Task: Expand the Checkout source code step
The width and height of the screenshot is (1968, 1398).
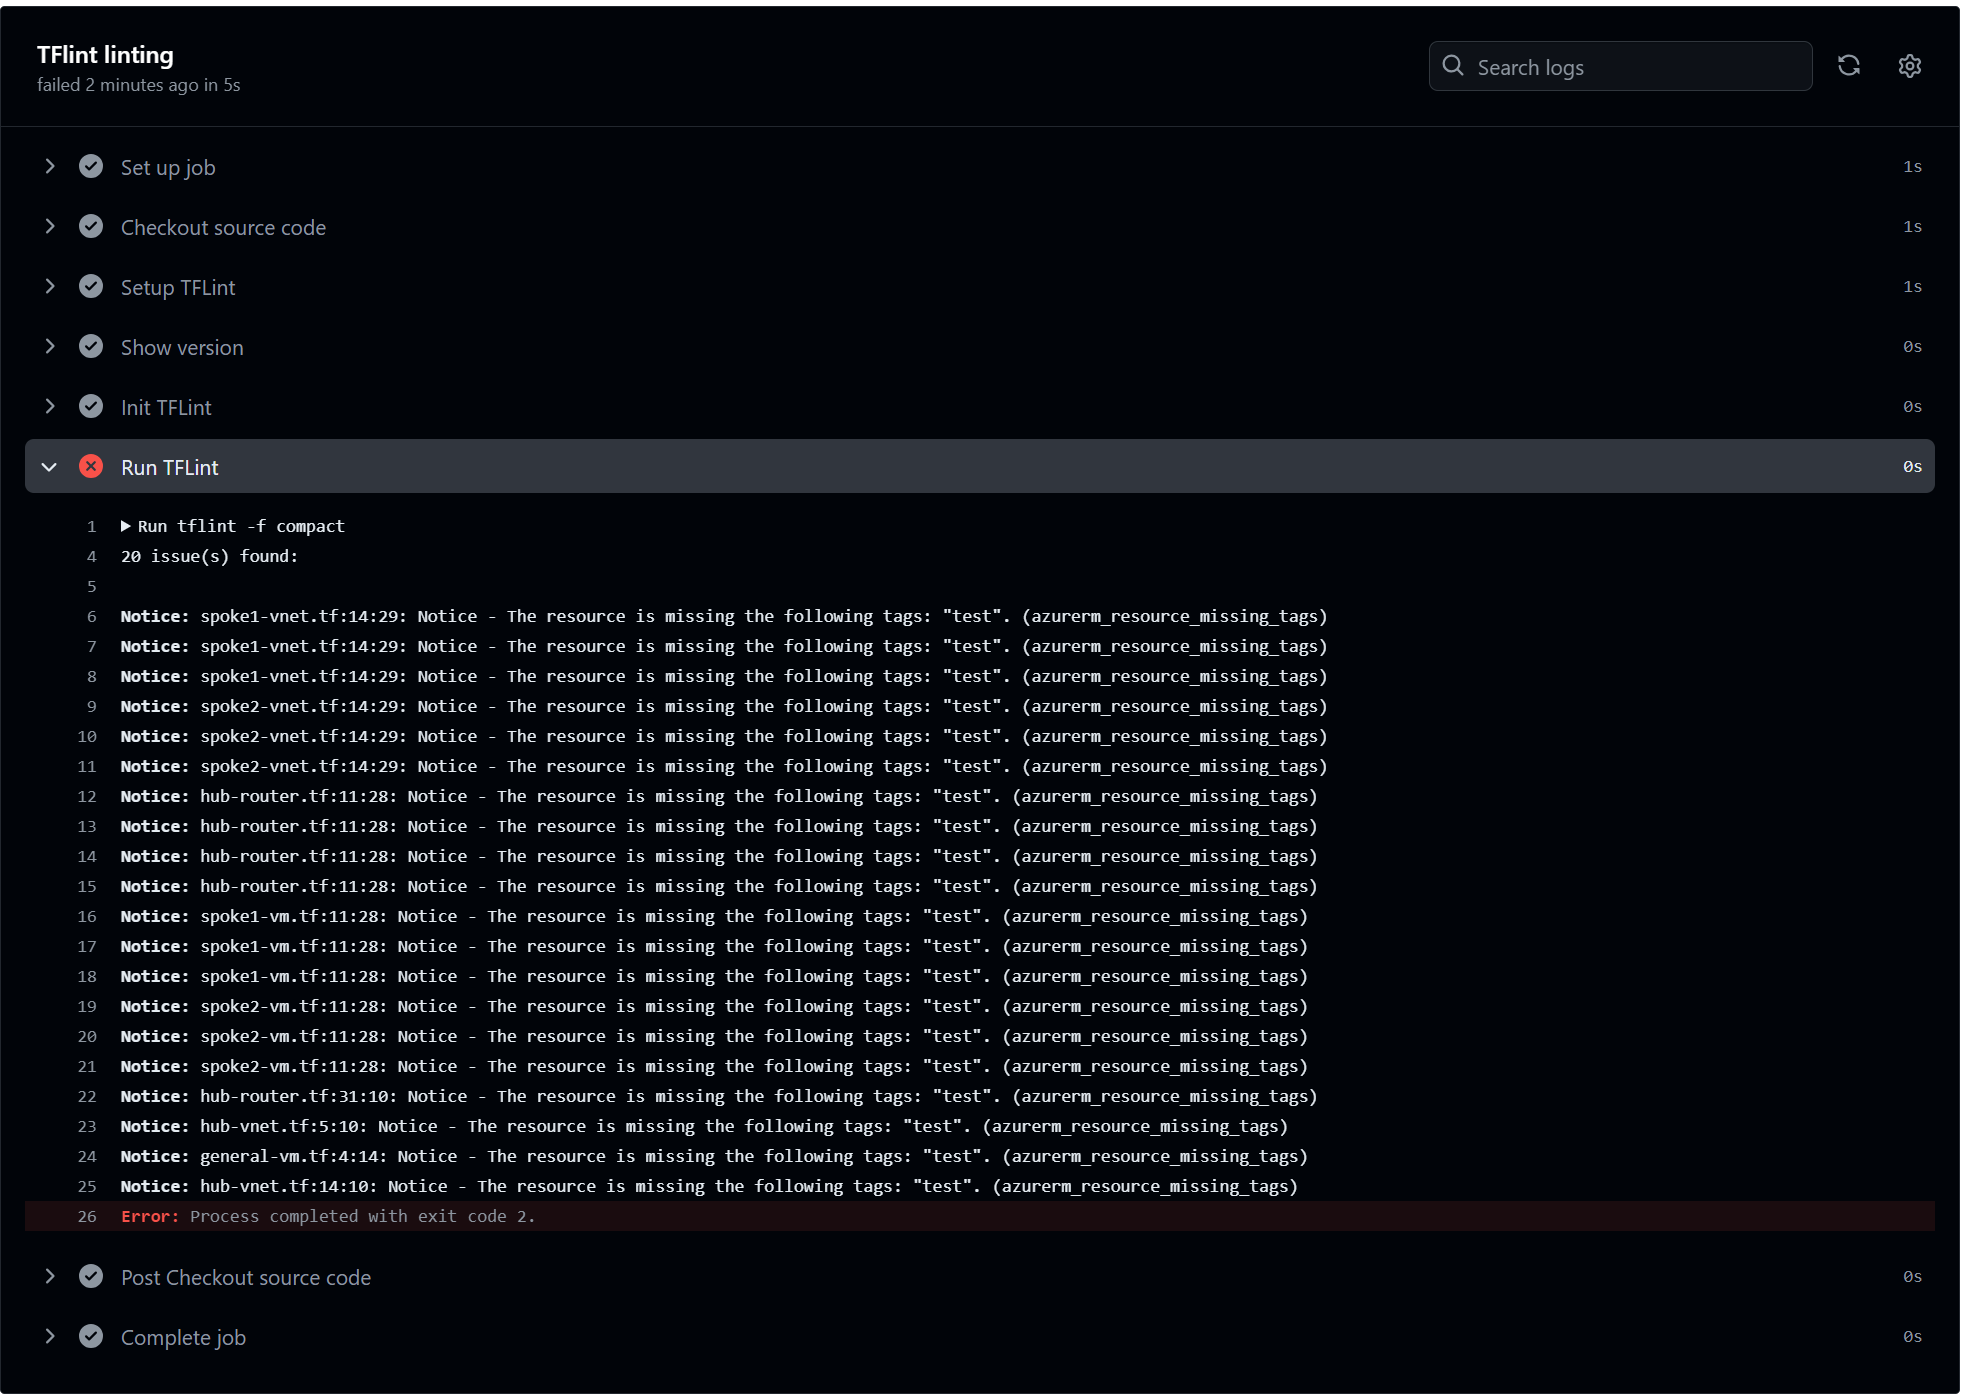Action: (x=50, y=227)
